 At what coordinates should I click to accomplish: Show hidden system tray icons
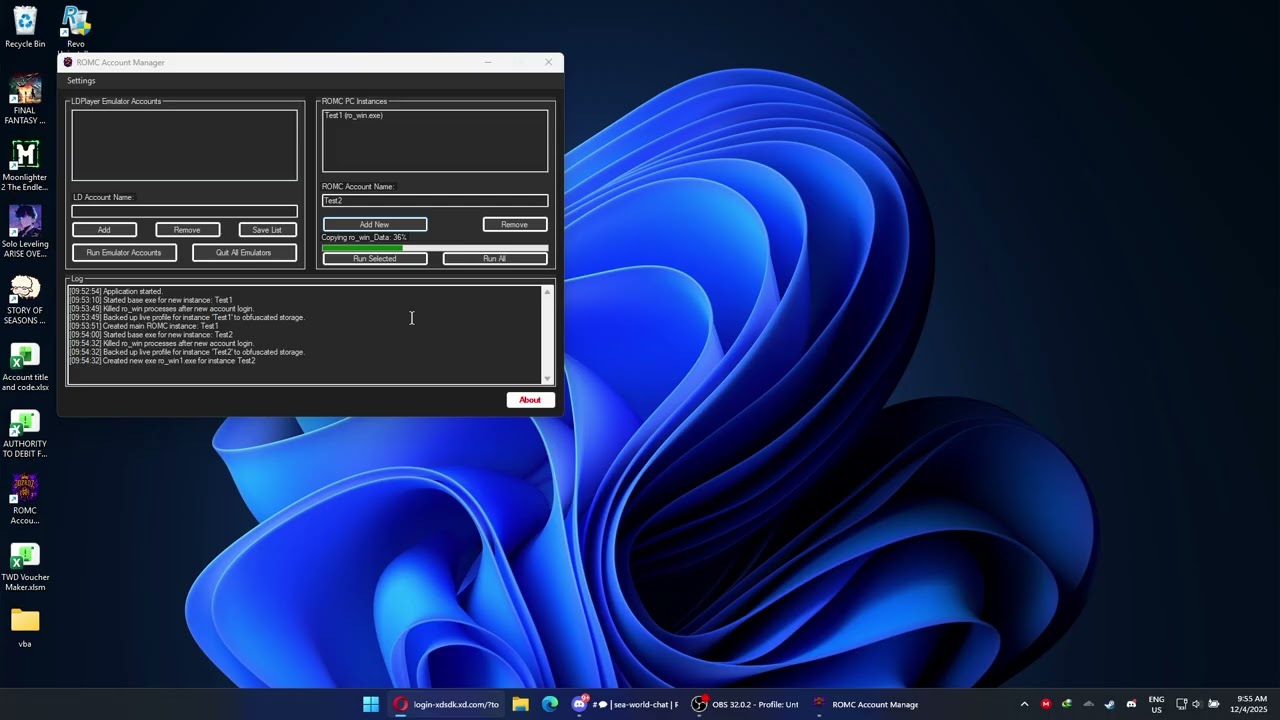click(x=1024, y=704)
